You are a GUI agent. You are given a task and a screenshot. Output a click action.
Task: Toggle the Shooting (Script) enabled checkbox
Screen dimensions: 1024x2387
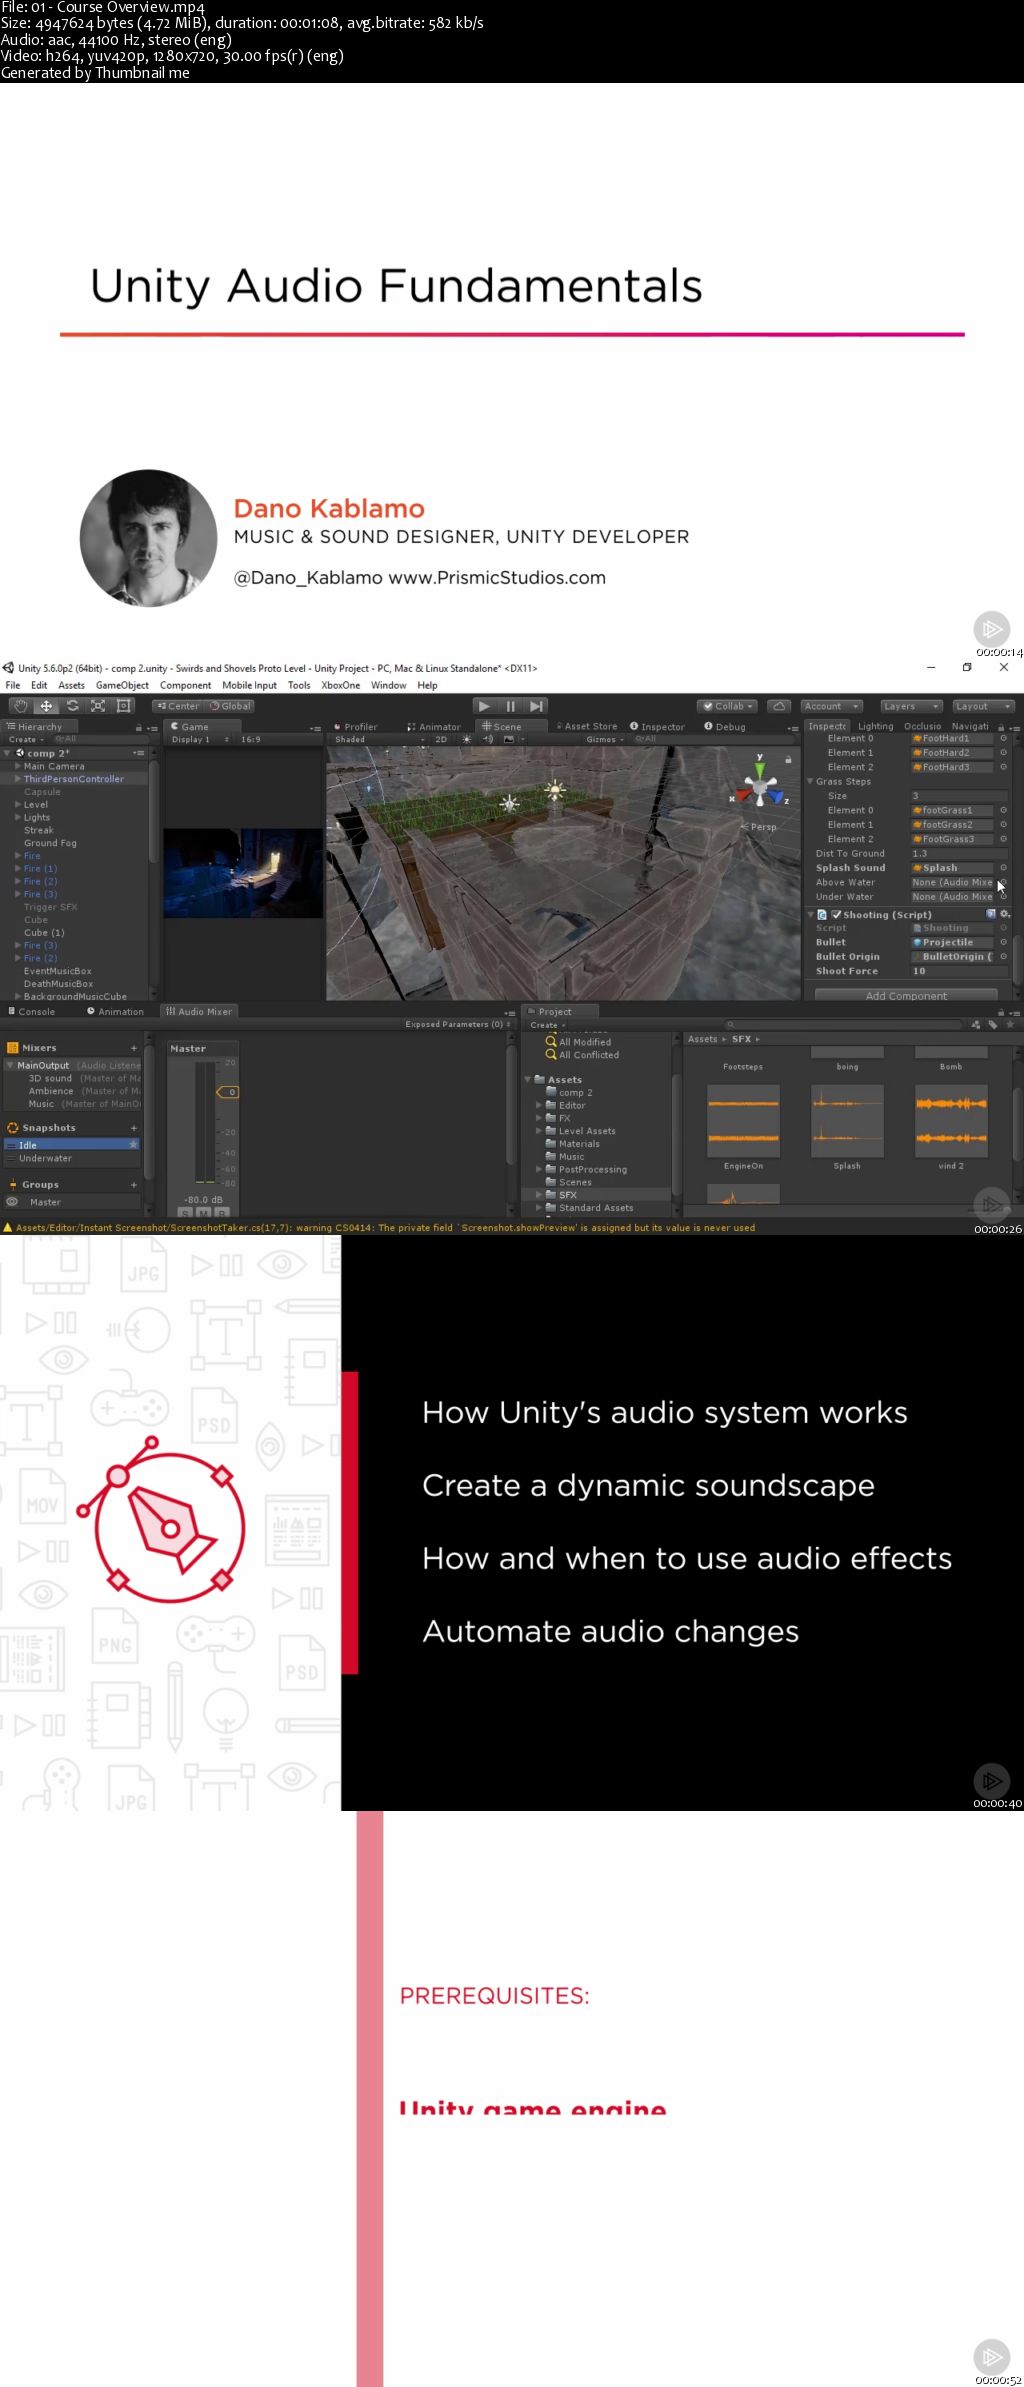pos(837,915)
